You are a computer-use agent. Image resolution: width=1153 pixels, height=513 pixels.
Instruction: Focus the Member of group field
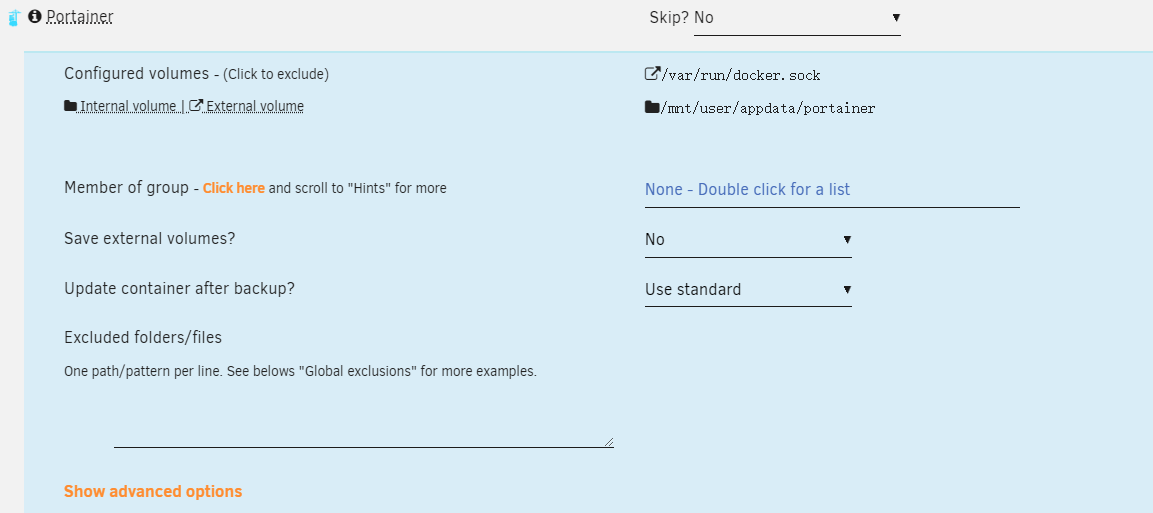[x=832, y=190]
